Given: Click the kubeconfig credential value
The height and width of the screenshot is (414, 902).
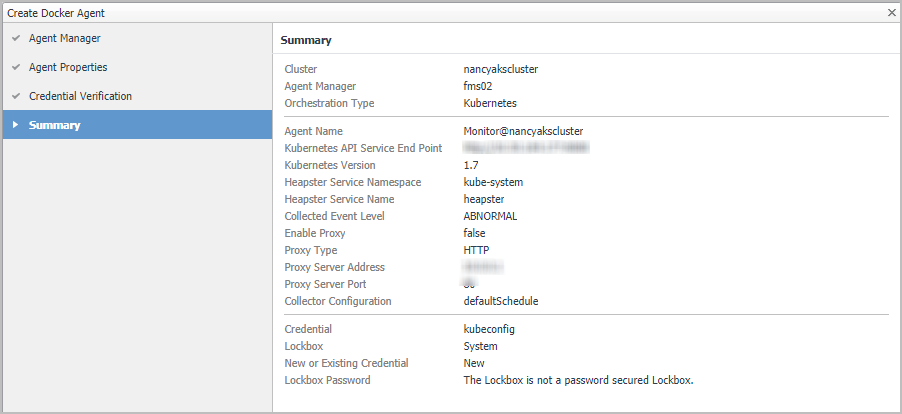Looking at the screenshot, I should (490, 330).
